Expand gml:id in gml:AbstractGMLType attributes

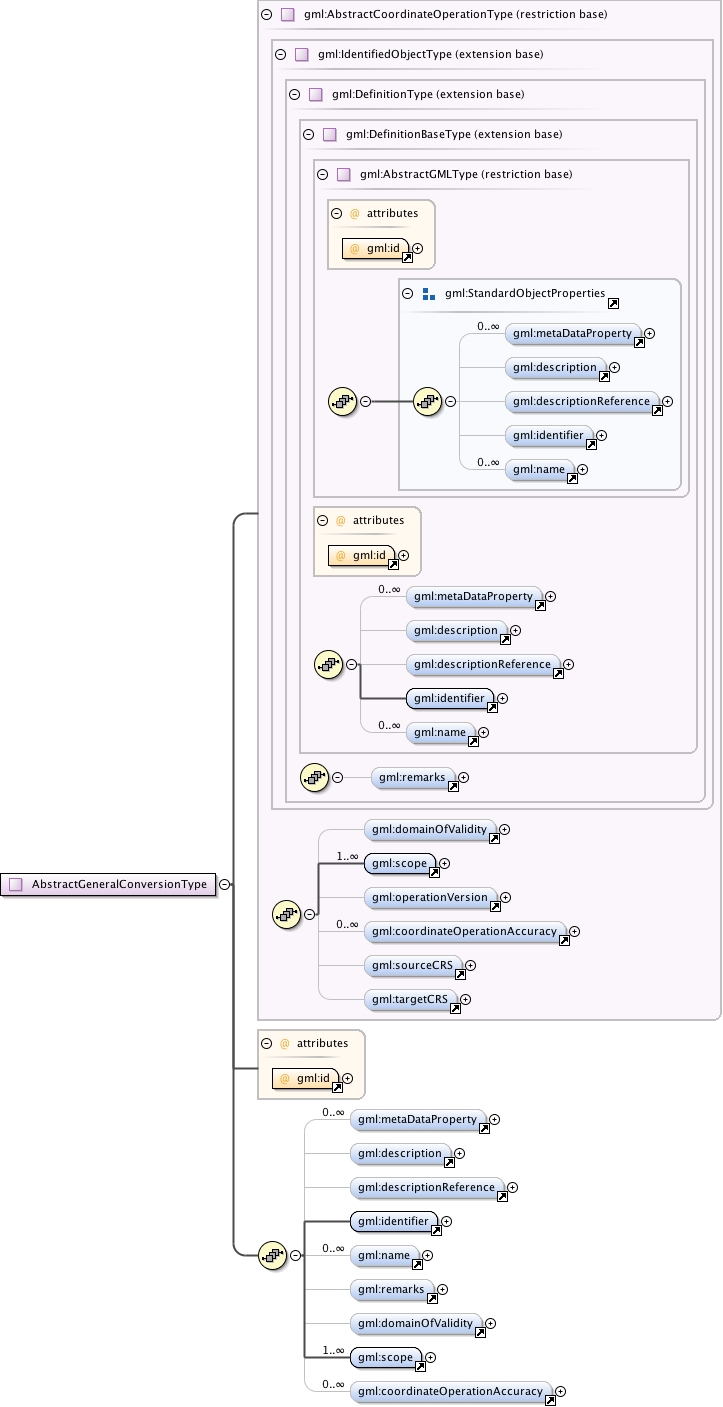click(417, 249)
